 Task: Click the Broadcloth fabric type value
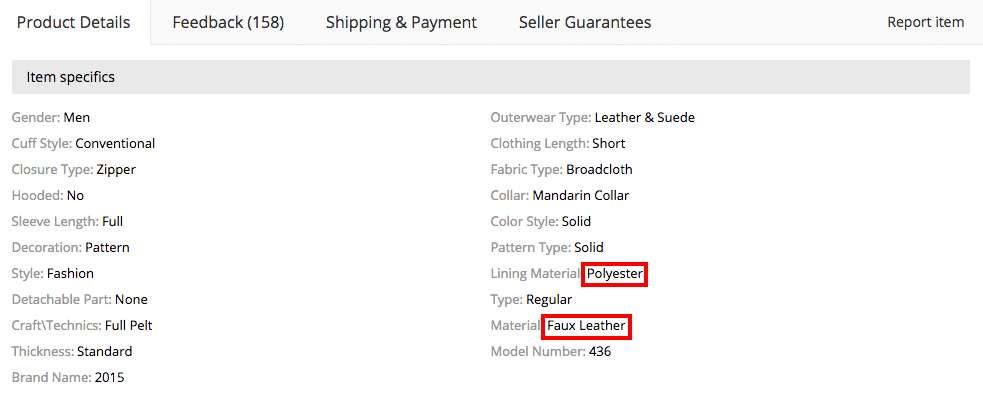[x=599, y=169]
